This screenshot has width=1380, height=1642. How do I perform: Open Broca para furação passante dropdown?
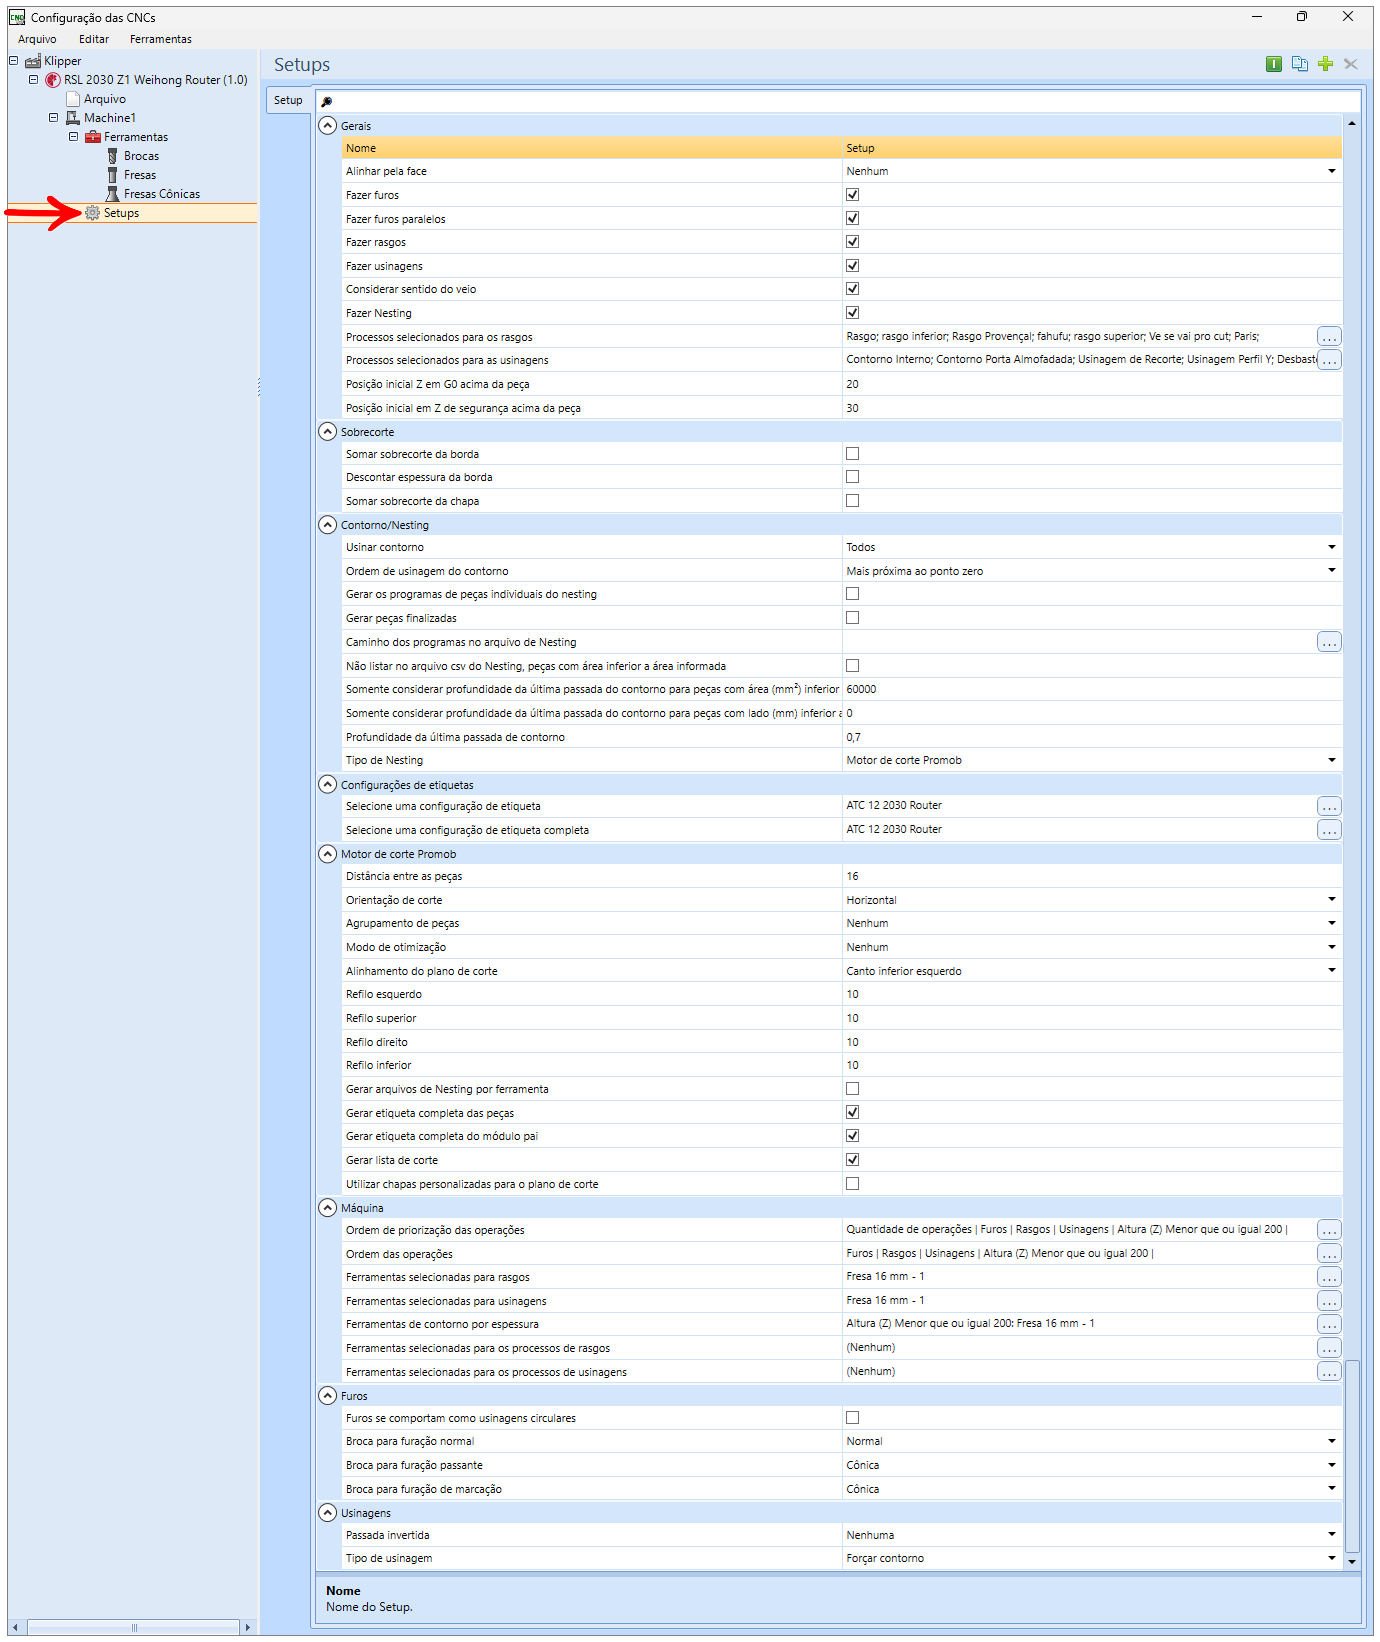1331,1465
